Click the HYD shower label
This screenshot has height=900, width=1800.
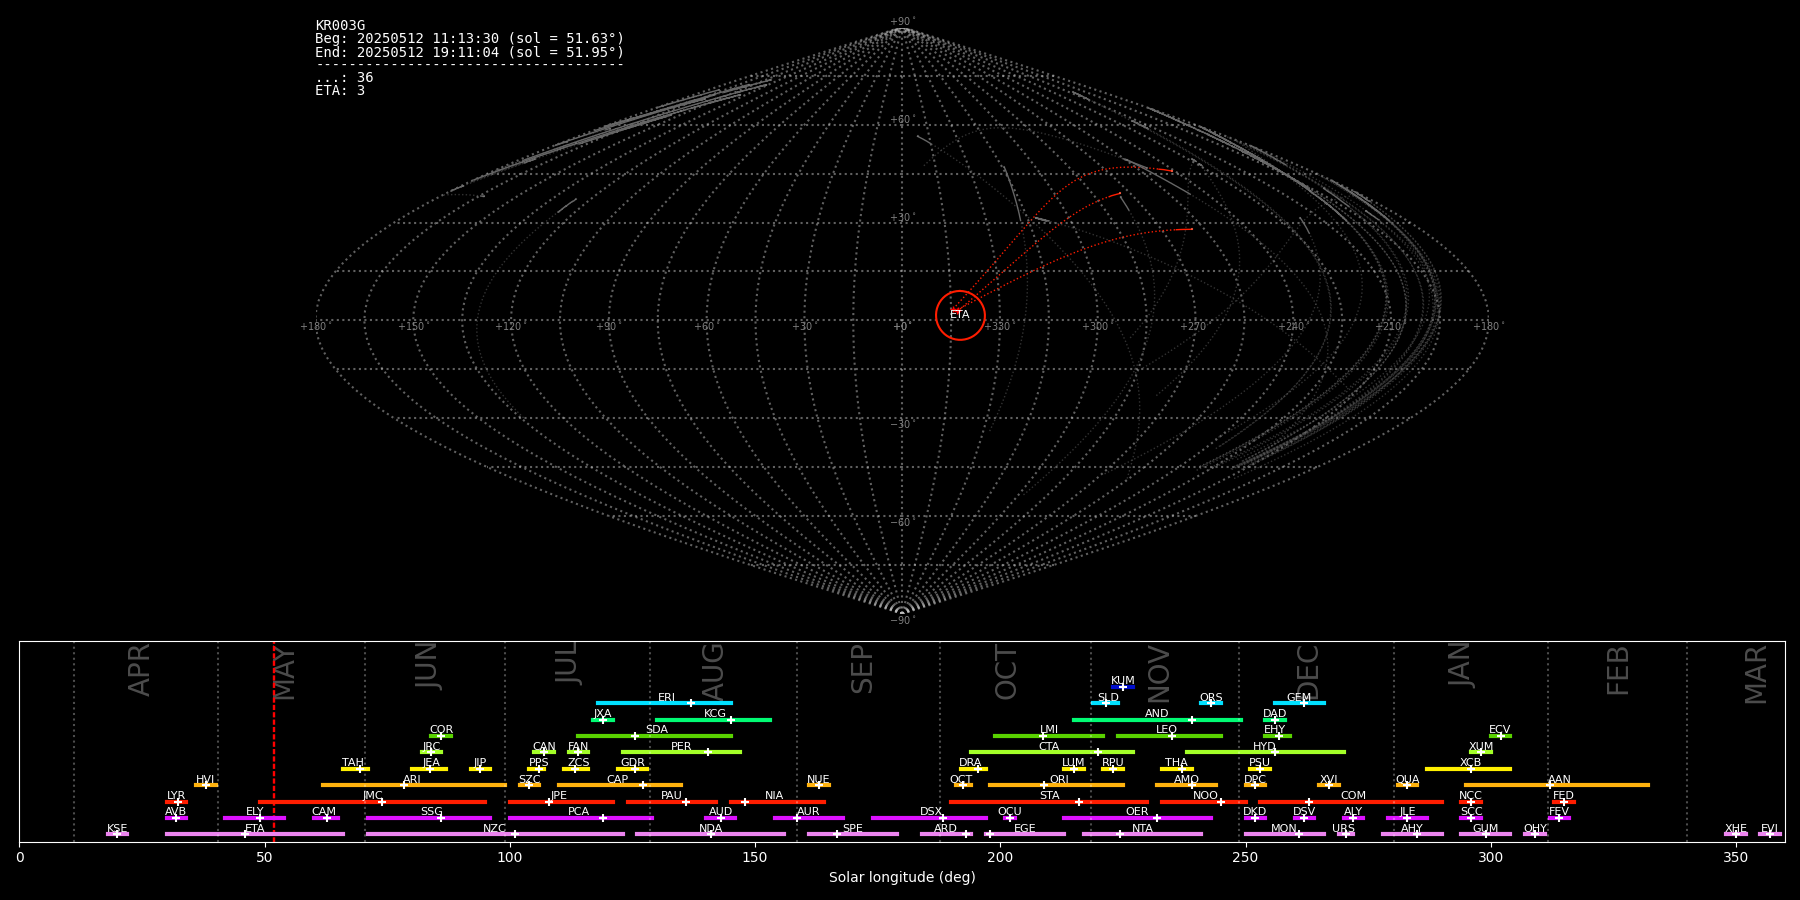tap(1265, 747)
